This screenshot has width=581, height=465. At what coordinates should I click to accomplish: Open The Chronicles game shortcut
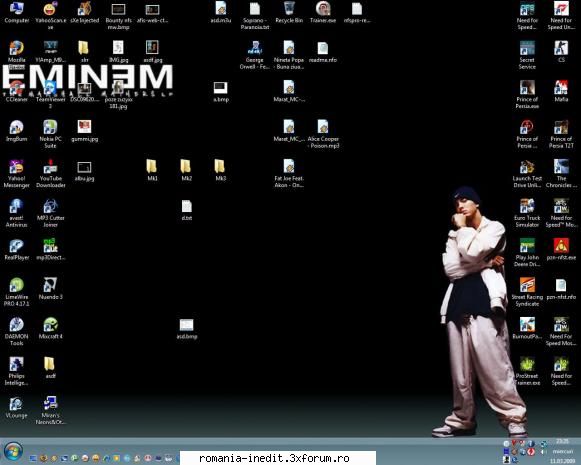point(561,173)
